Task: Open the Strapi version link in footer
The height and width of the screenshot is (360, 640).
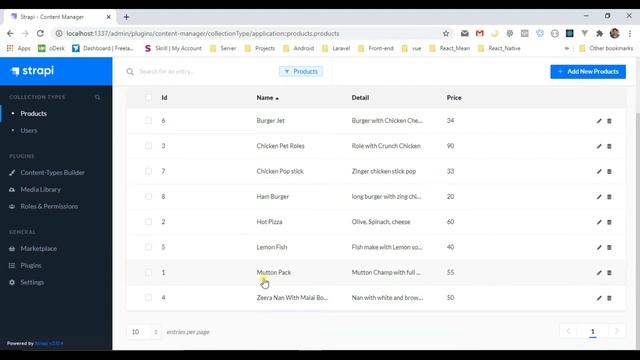Action: [49, 343]
